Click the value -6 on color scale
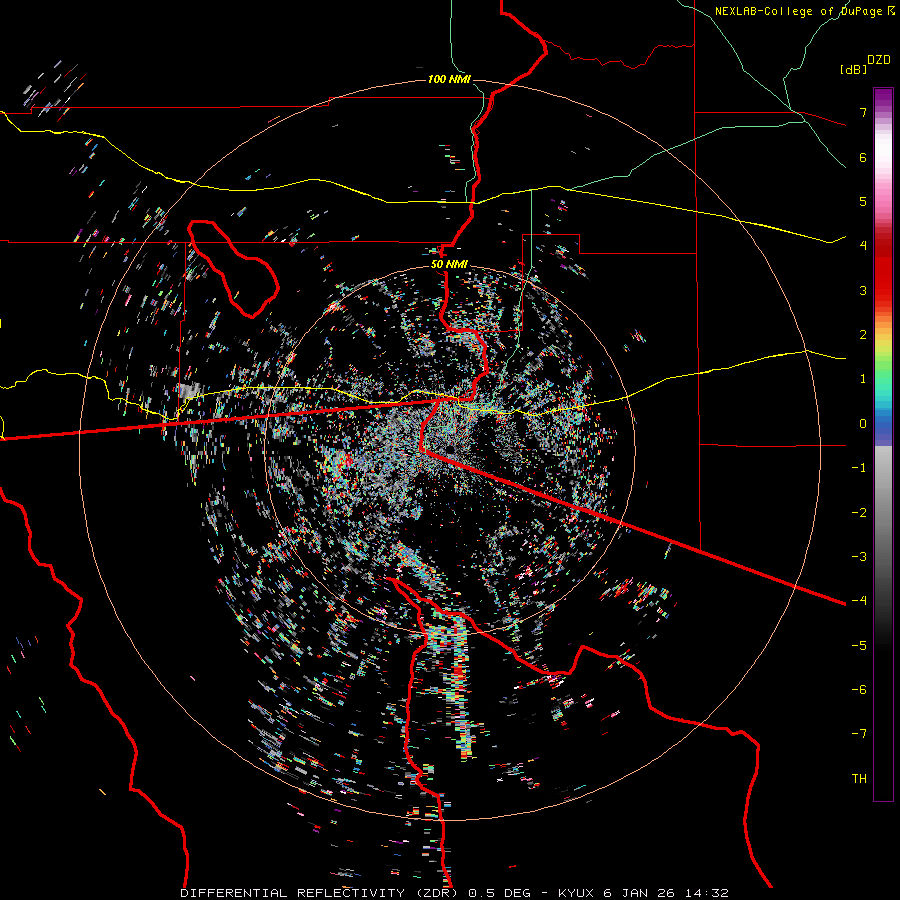This screenshot has width=900, height=900. pyautogui.click(x=859, y=689)
